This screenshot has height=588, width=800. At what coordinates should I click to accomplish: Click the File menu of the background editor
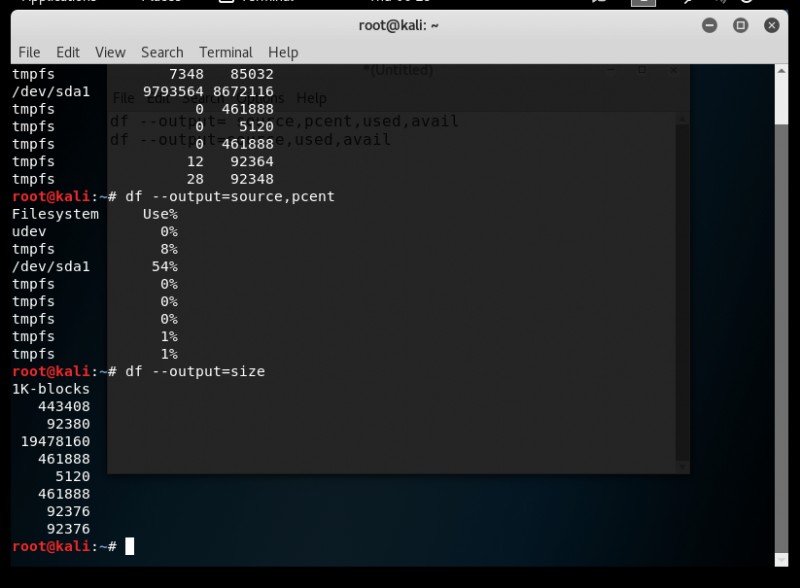pyautogui.click(x=122, y=97)
